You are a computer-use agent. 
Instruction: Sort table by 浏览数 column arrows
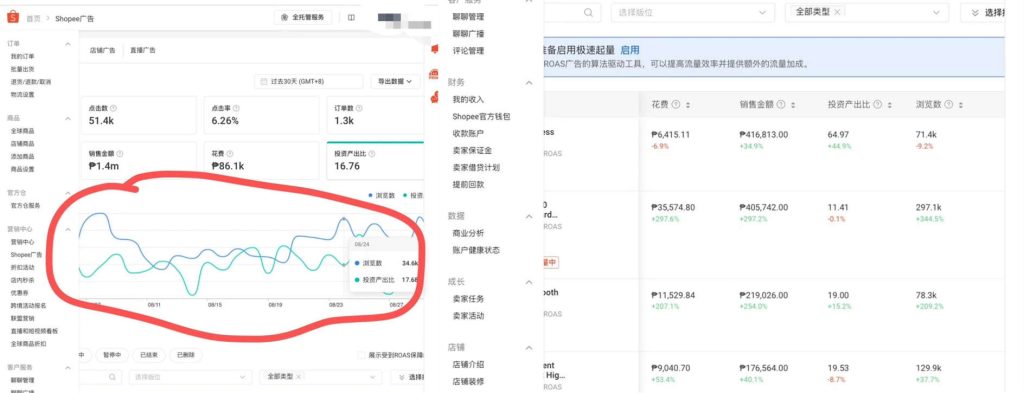[x=961, y=104]
